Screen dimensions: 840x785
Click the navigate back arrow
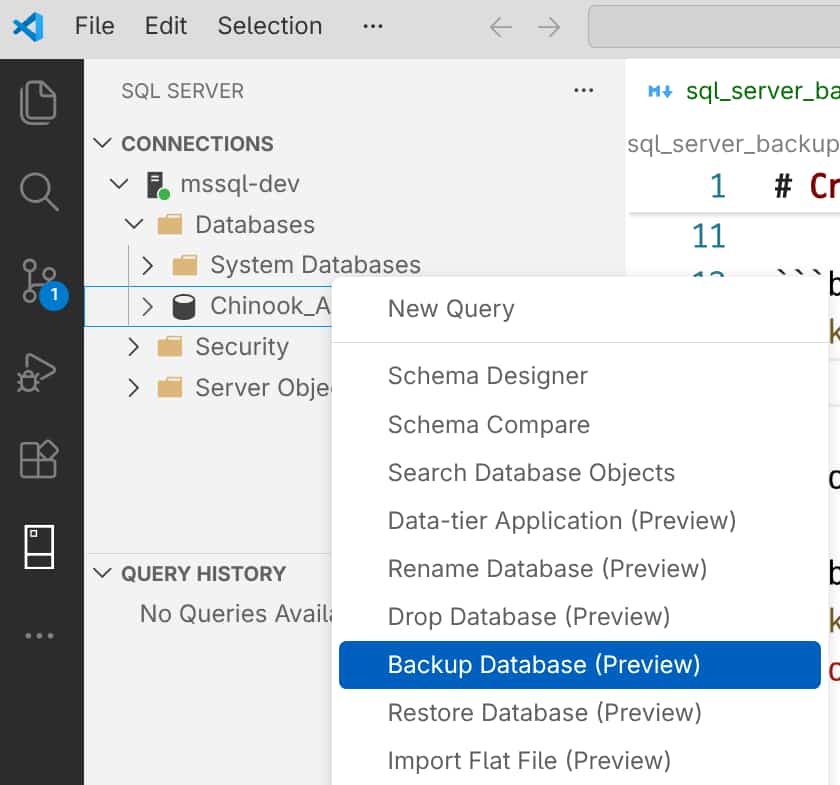click(500, 28)
